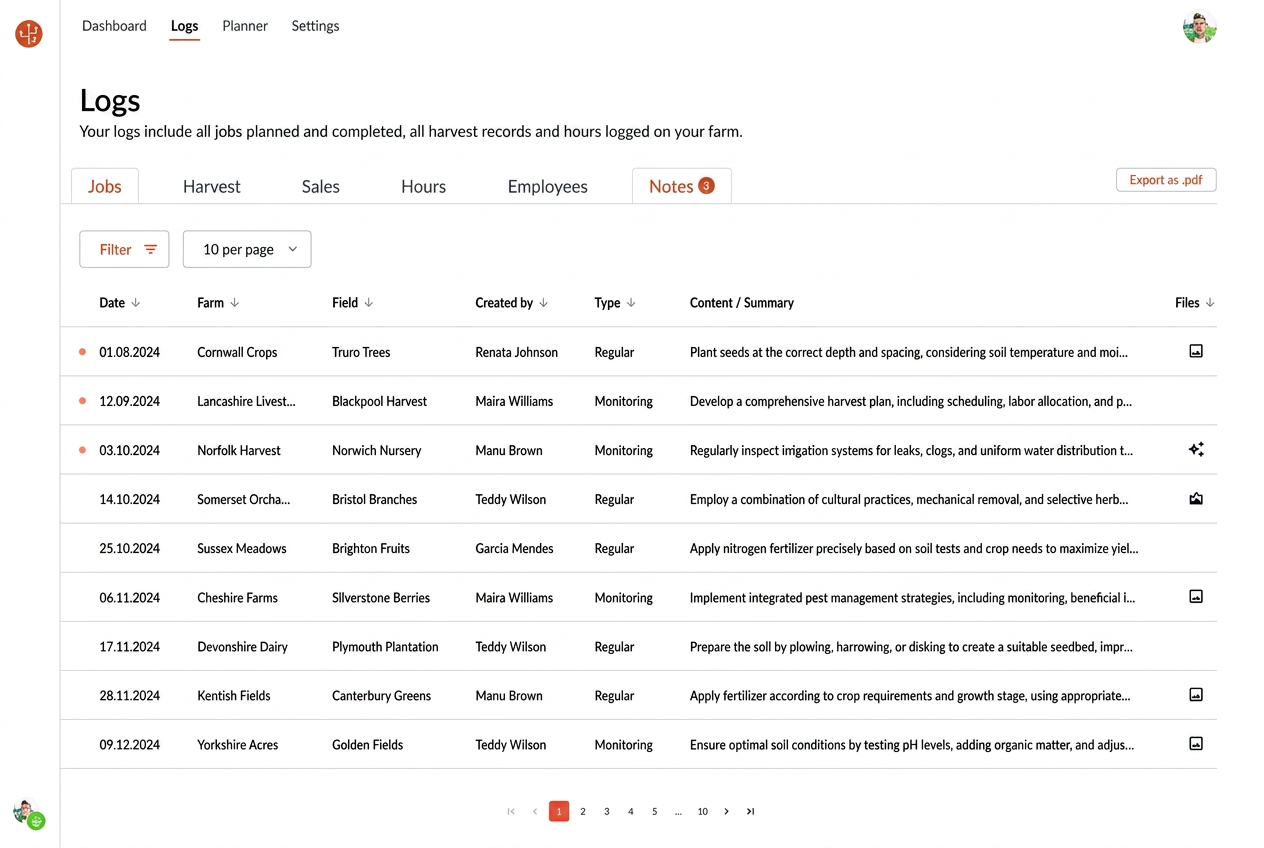Click the farm app logo icon
1264x848 pixels.
pos(29,34)
